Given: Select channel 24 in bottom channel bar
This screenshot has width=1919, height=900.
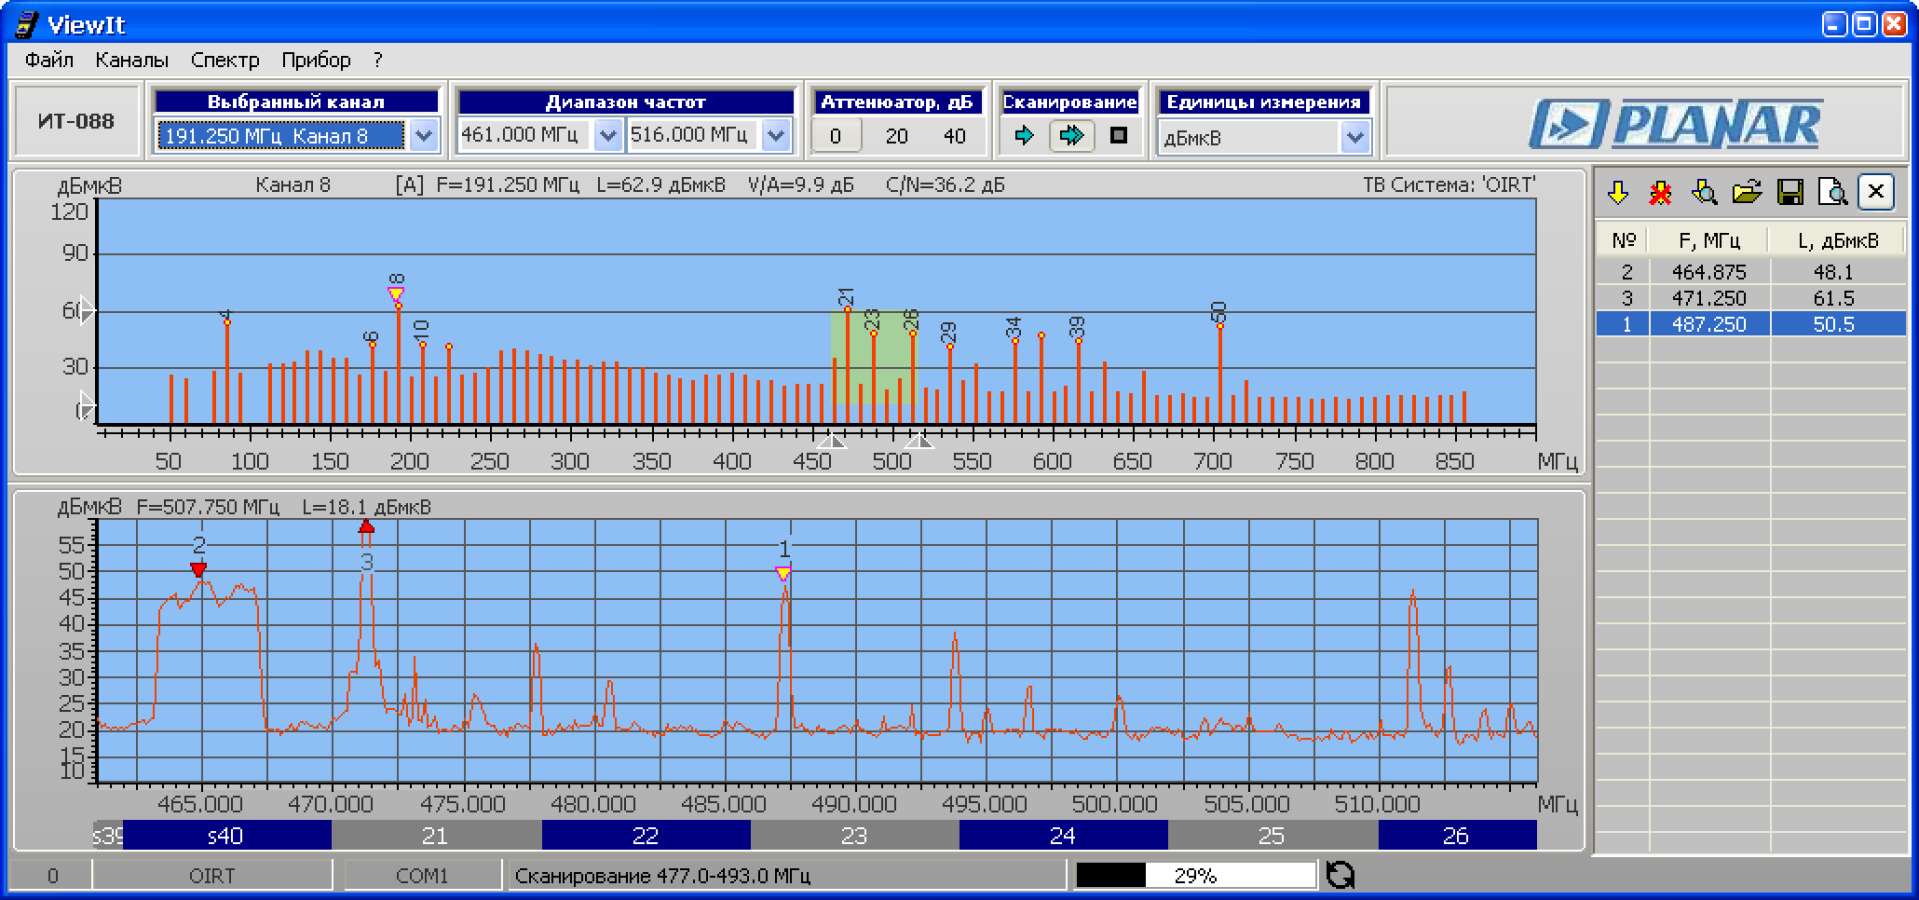Looking at the screenshot, I should point(1063,835).
